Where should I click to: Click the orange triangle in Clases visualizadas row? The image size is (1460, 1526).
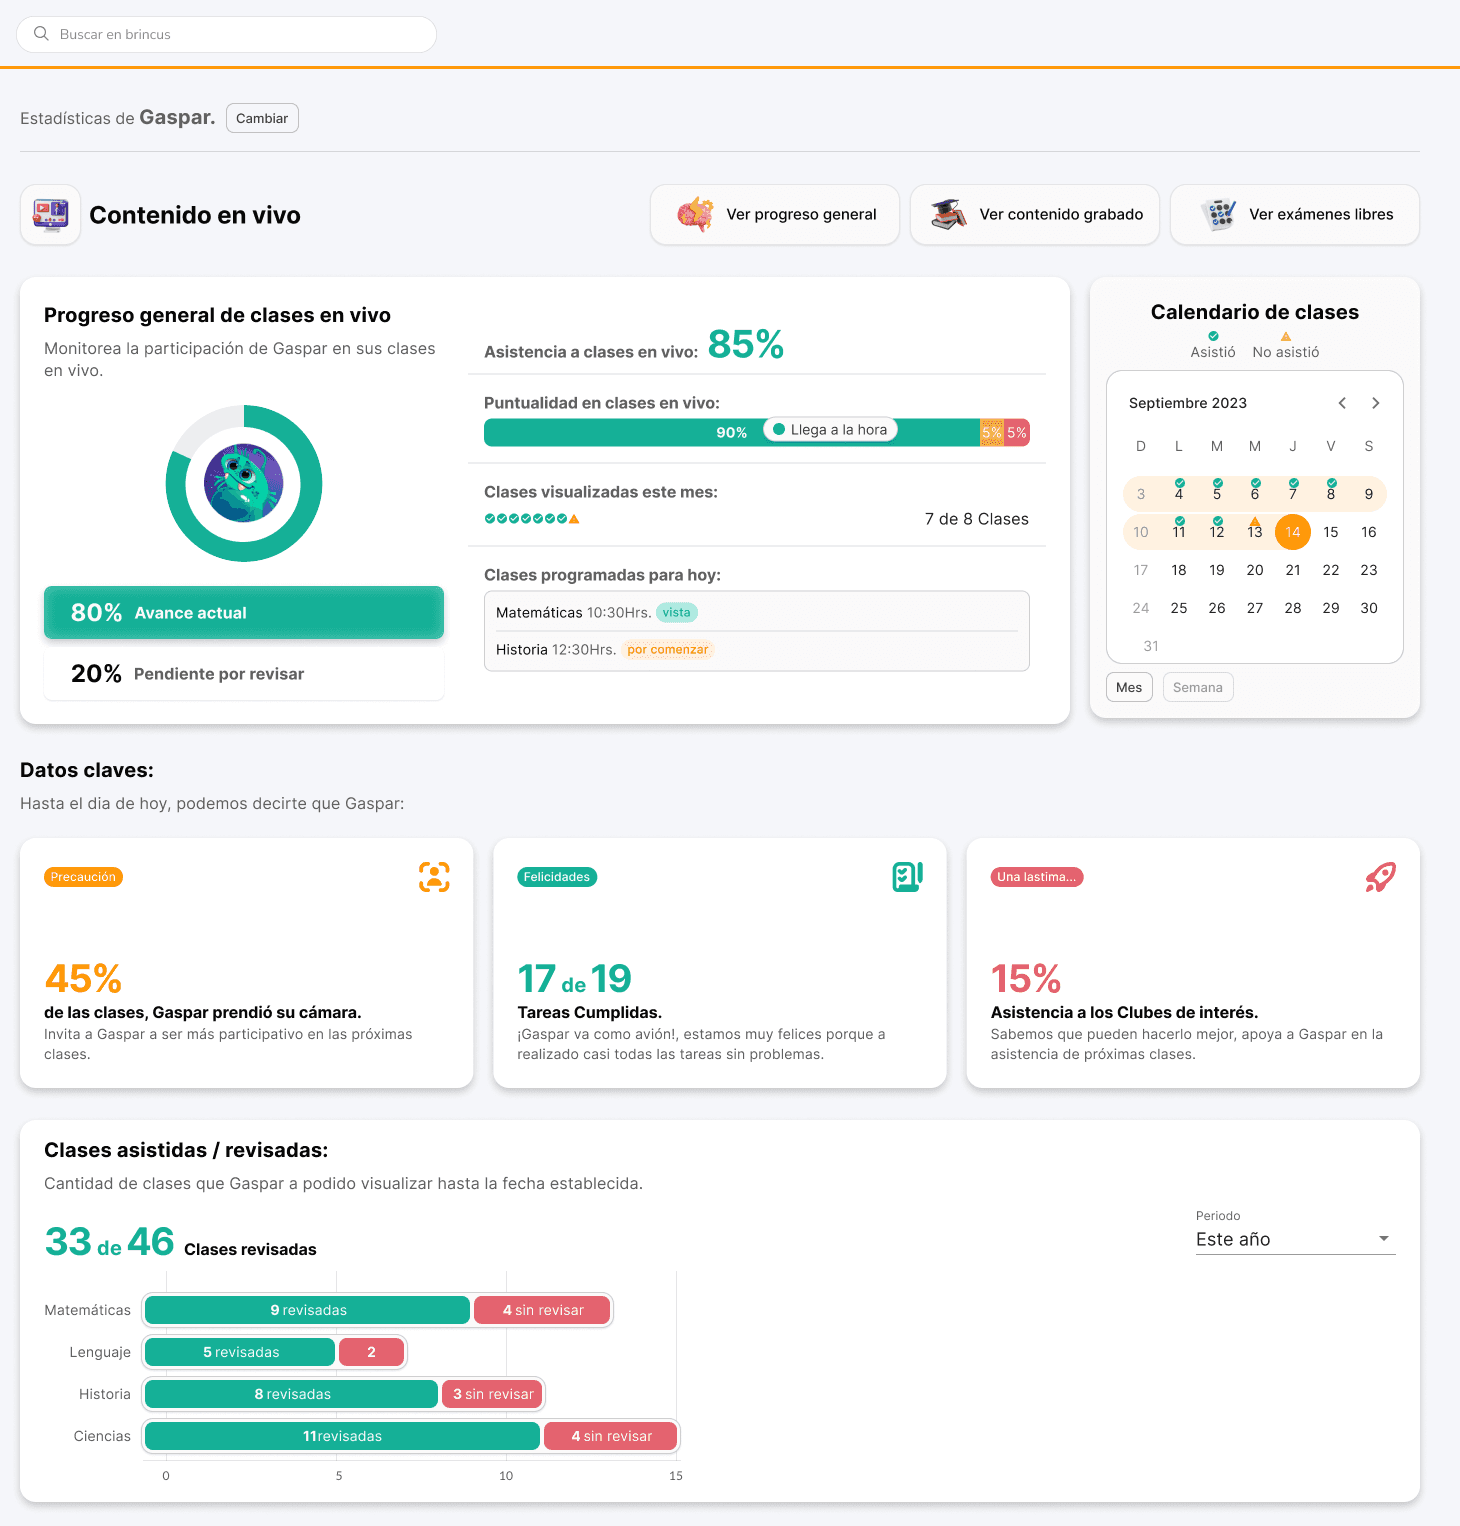(574, 519)
